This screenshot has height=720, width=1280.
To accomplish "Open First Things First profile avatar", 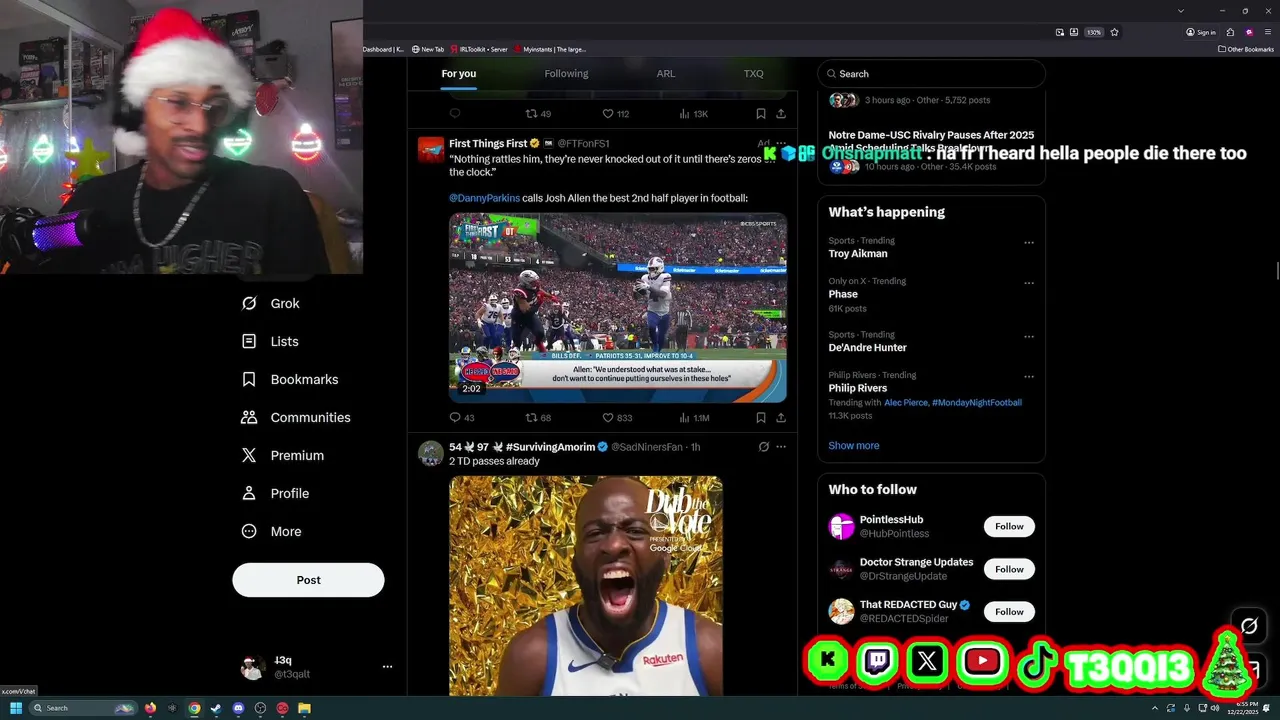I will pyautogui.click(x=431, y=149).
